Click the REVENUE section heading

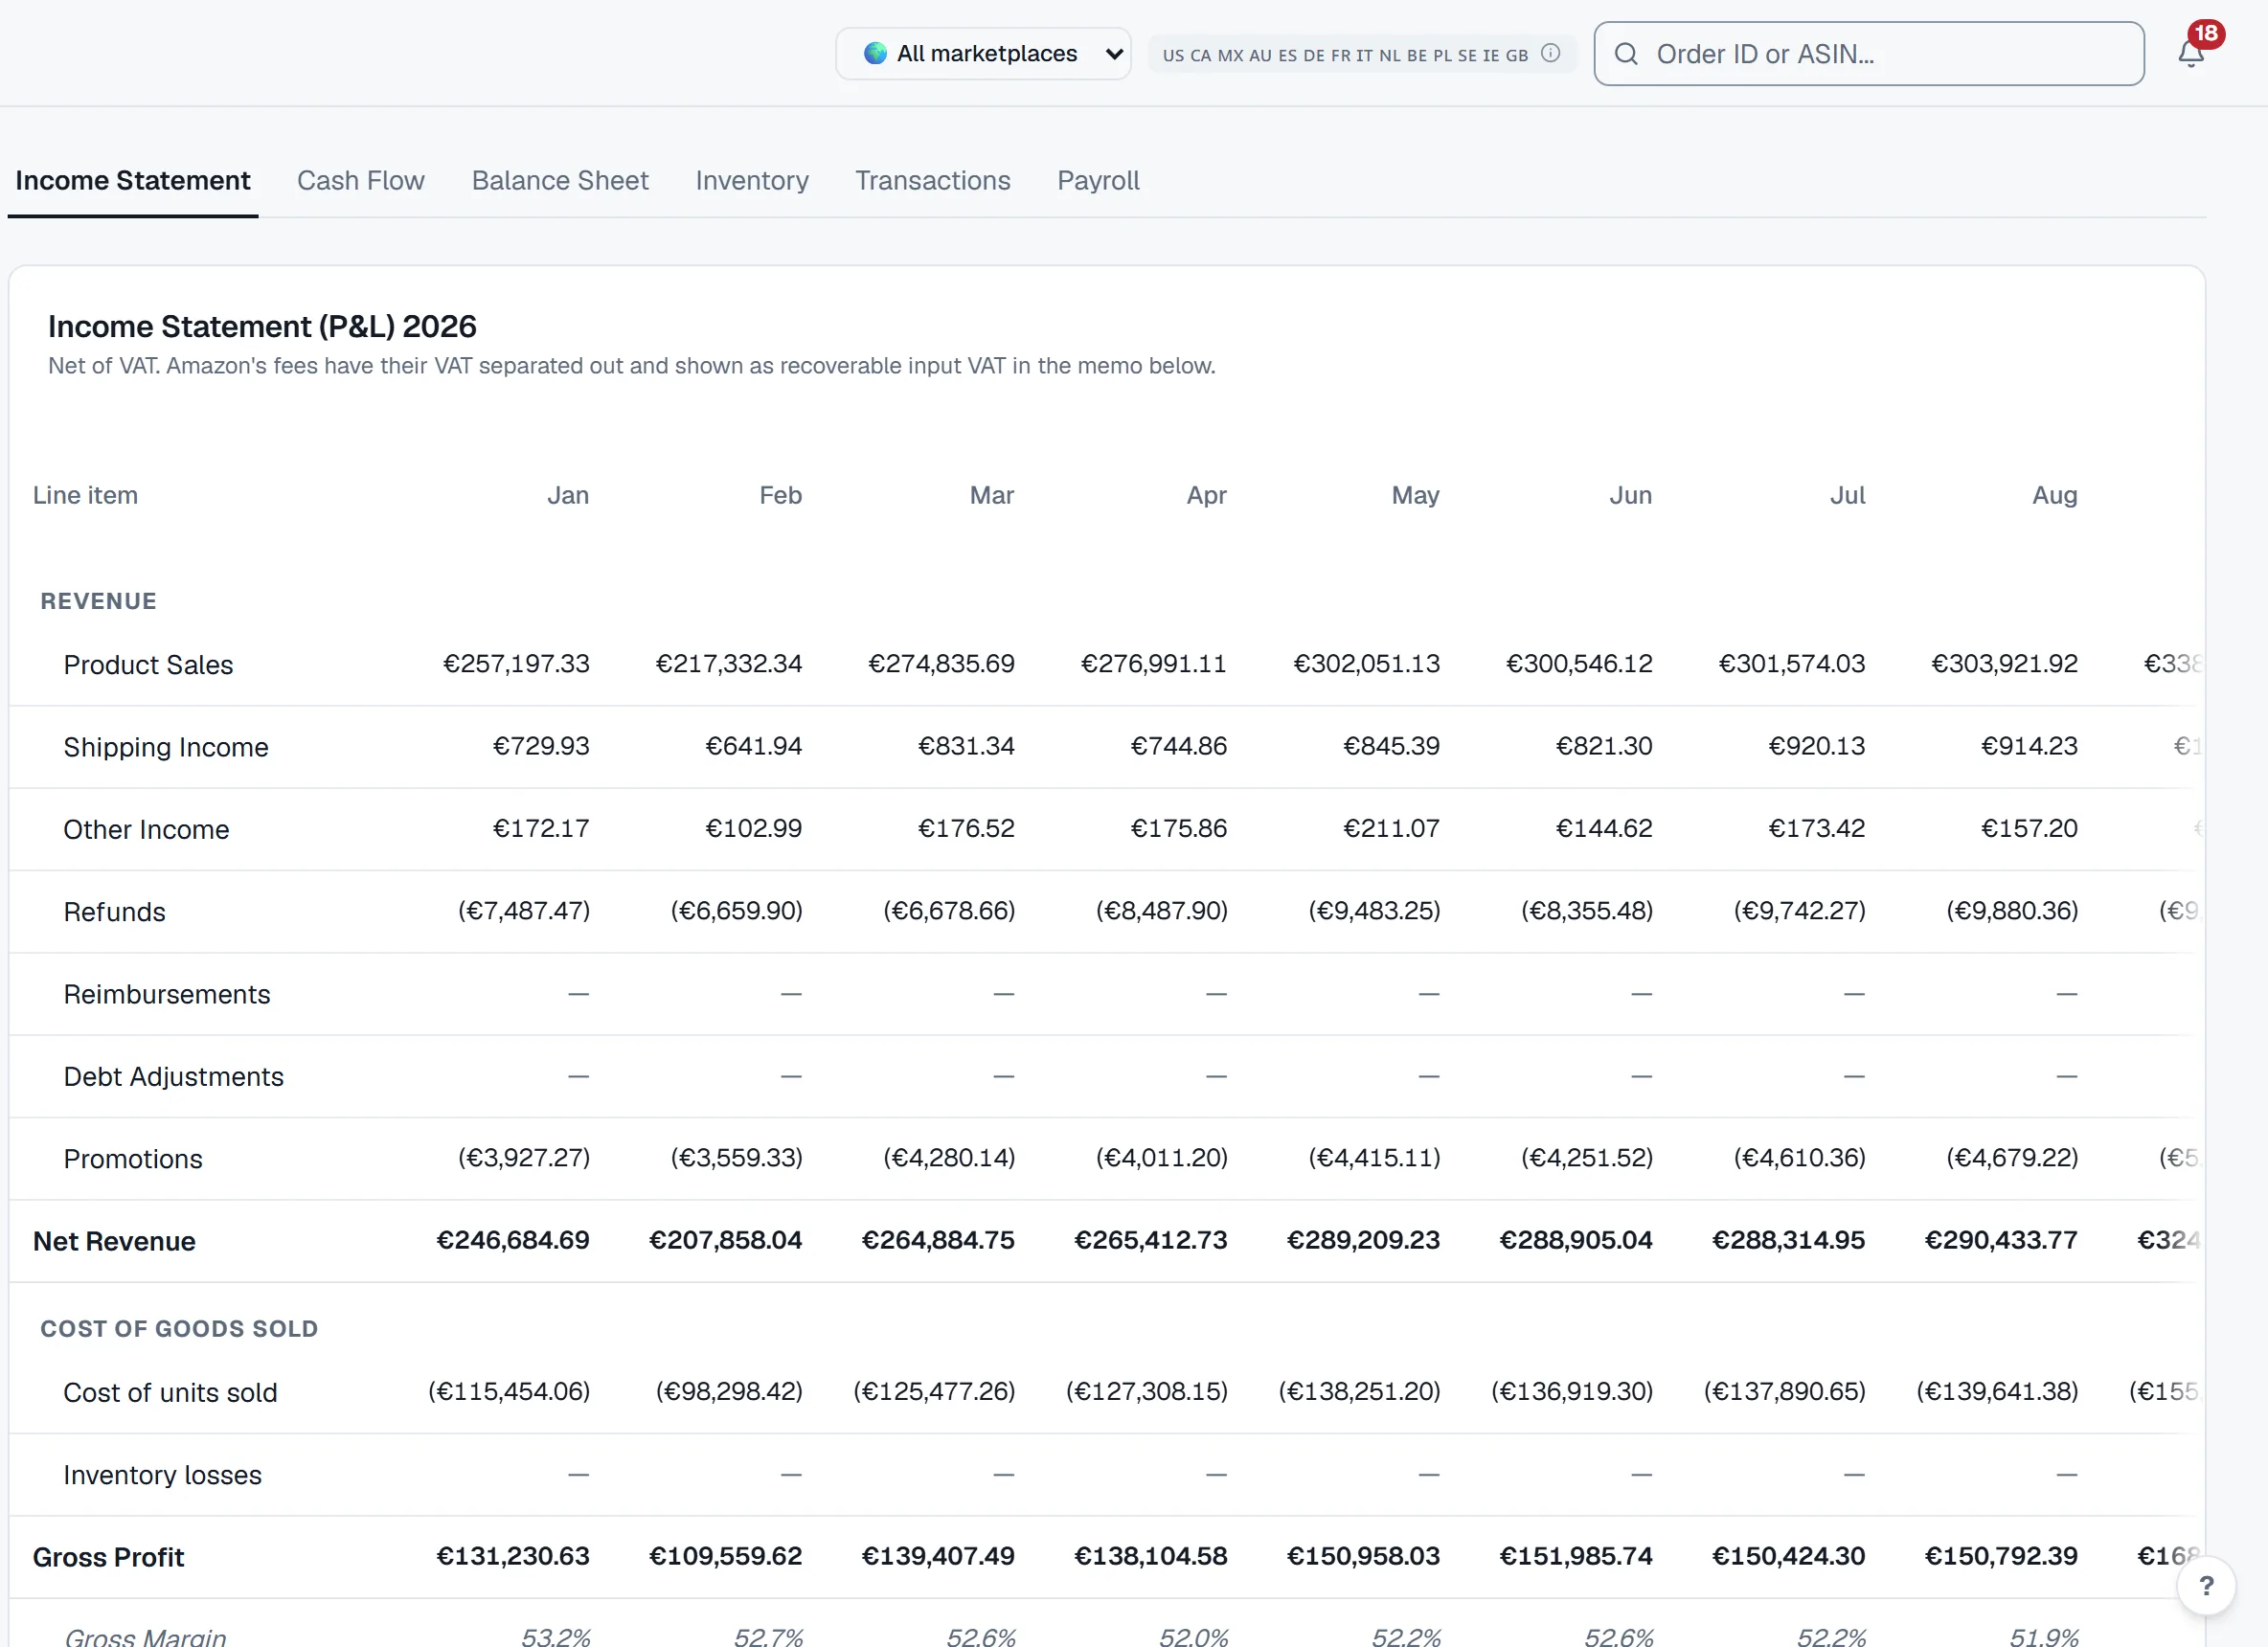tap(98, 601)
